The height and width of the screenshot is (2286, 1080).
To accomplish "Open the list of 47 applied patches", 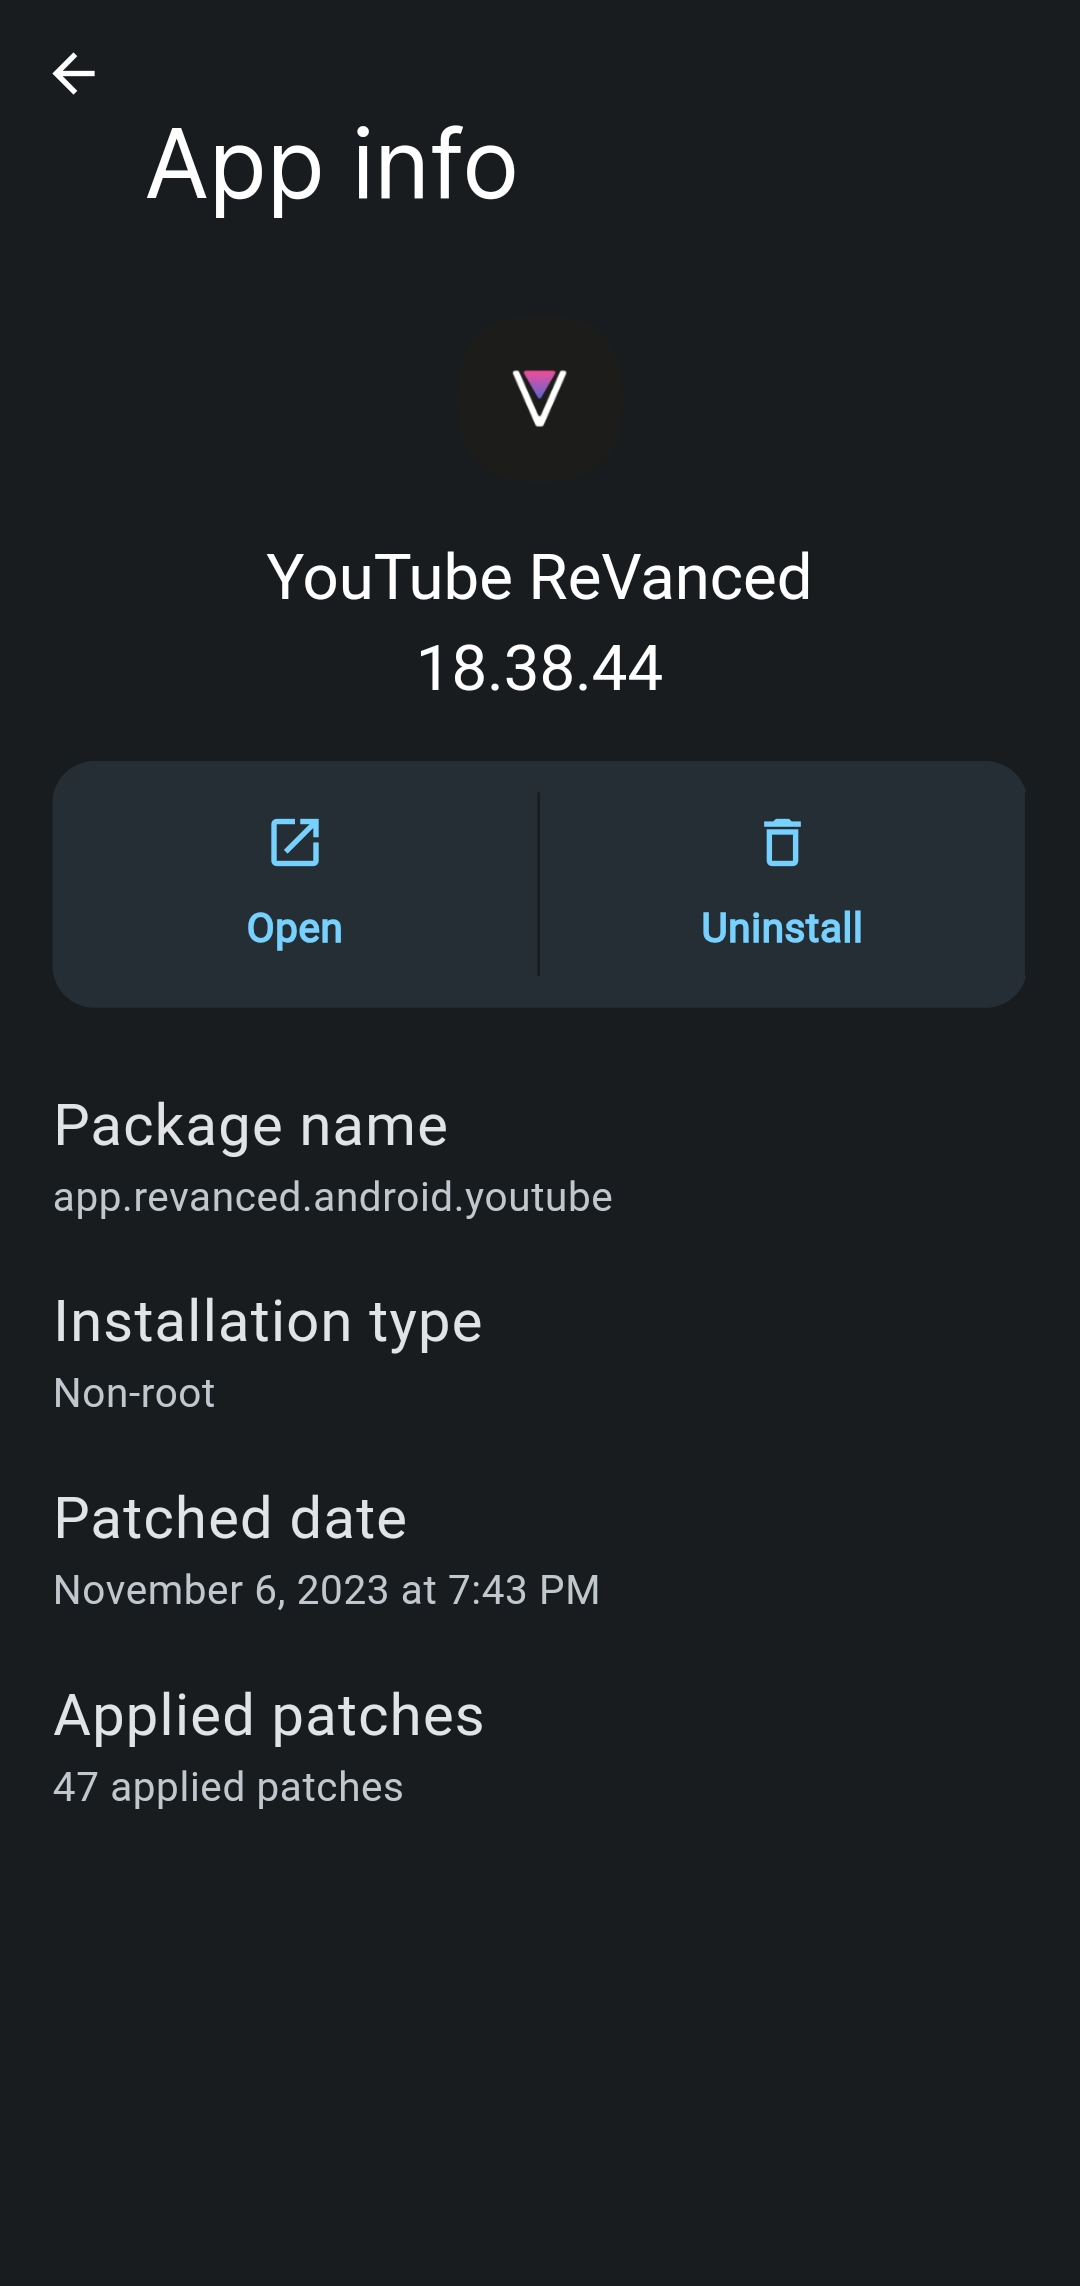I will coord(228,1787).
